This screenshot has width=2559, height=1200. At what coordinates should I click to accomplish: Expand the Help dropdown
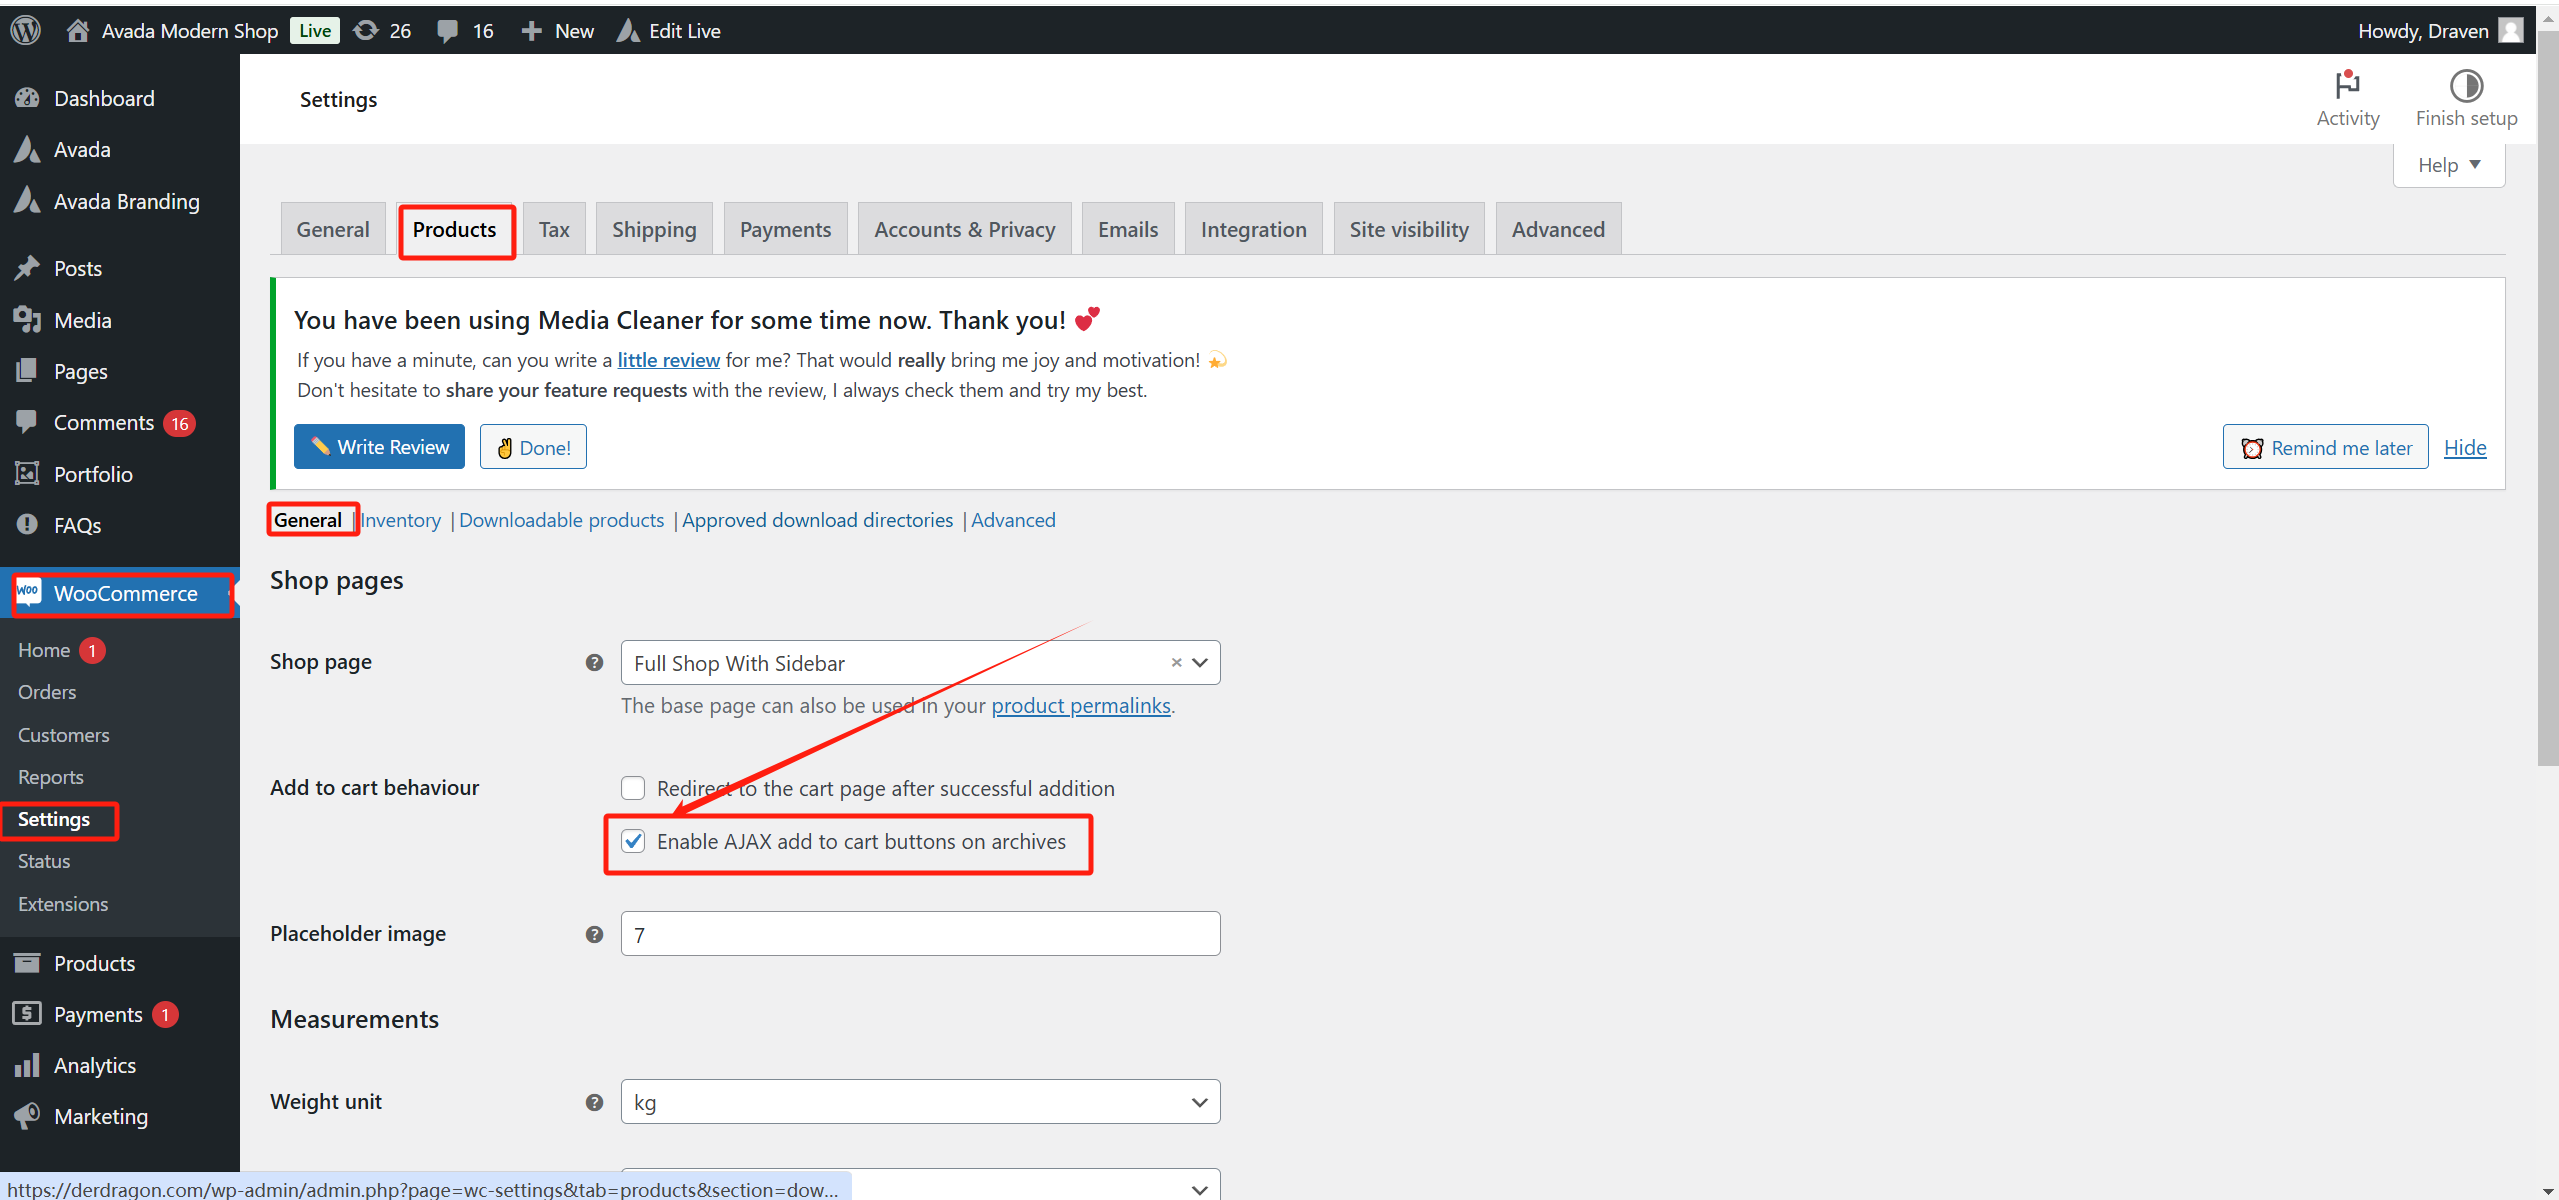[2448, 164]
